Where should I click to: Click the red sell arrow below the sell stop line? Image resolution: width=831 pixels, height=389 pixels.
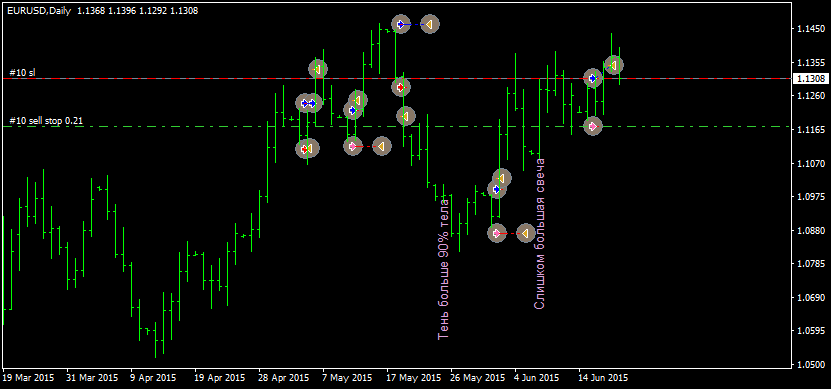(x=304, y=149)
